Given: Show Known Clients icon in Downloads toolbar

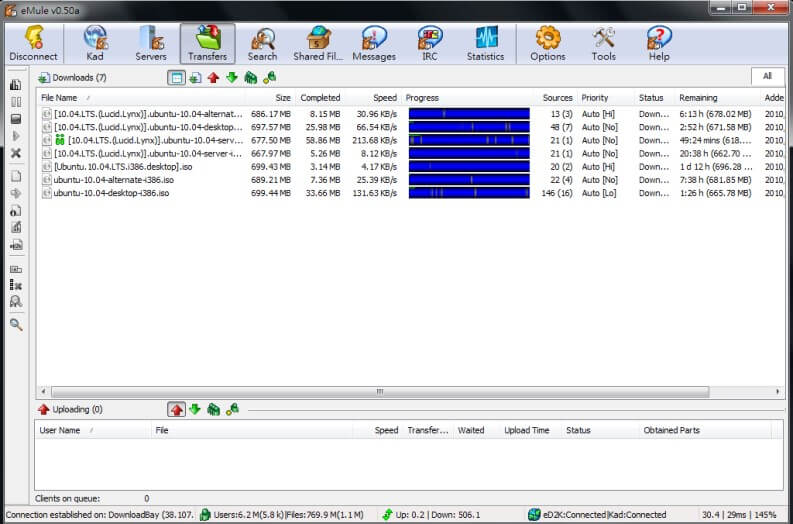Looking at the screenshot, I should (x=270, y=78).
